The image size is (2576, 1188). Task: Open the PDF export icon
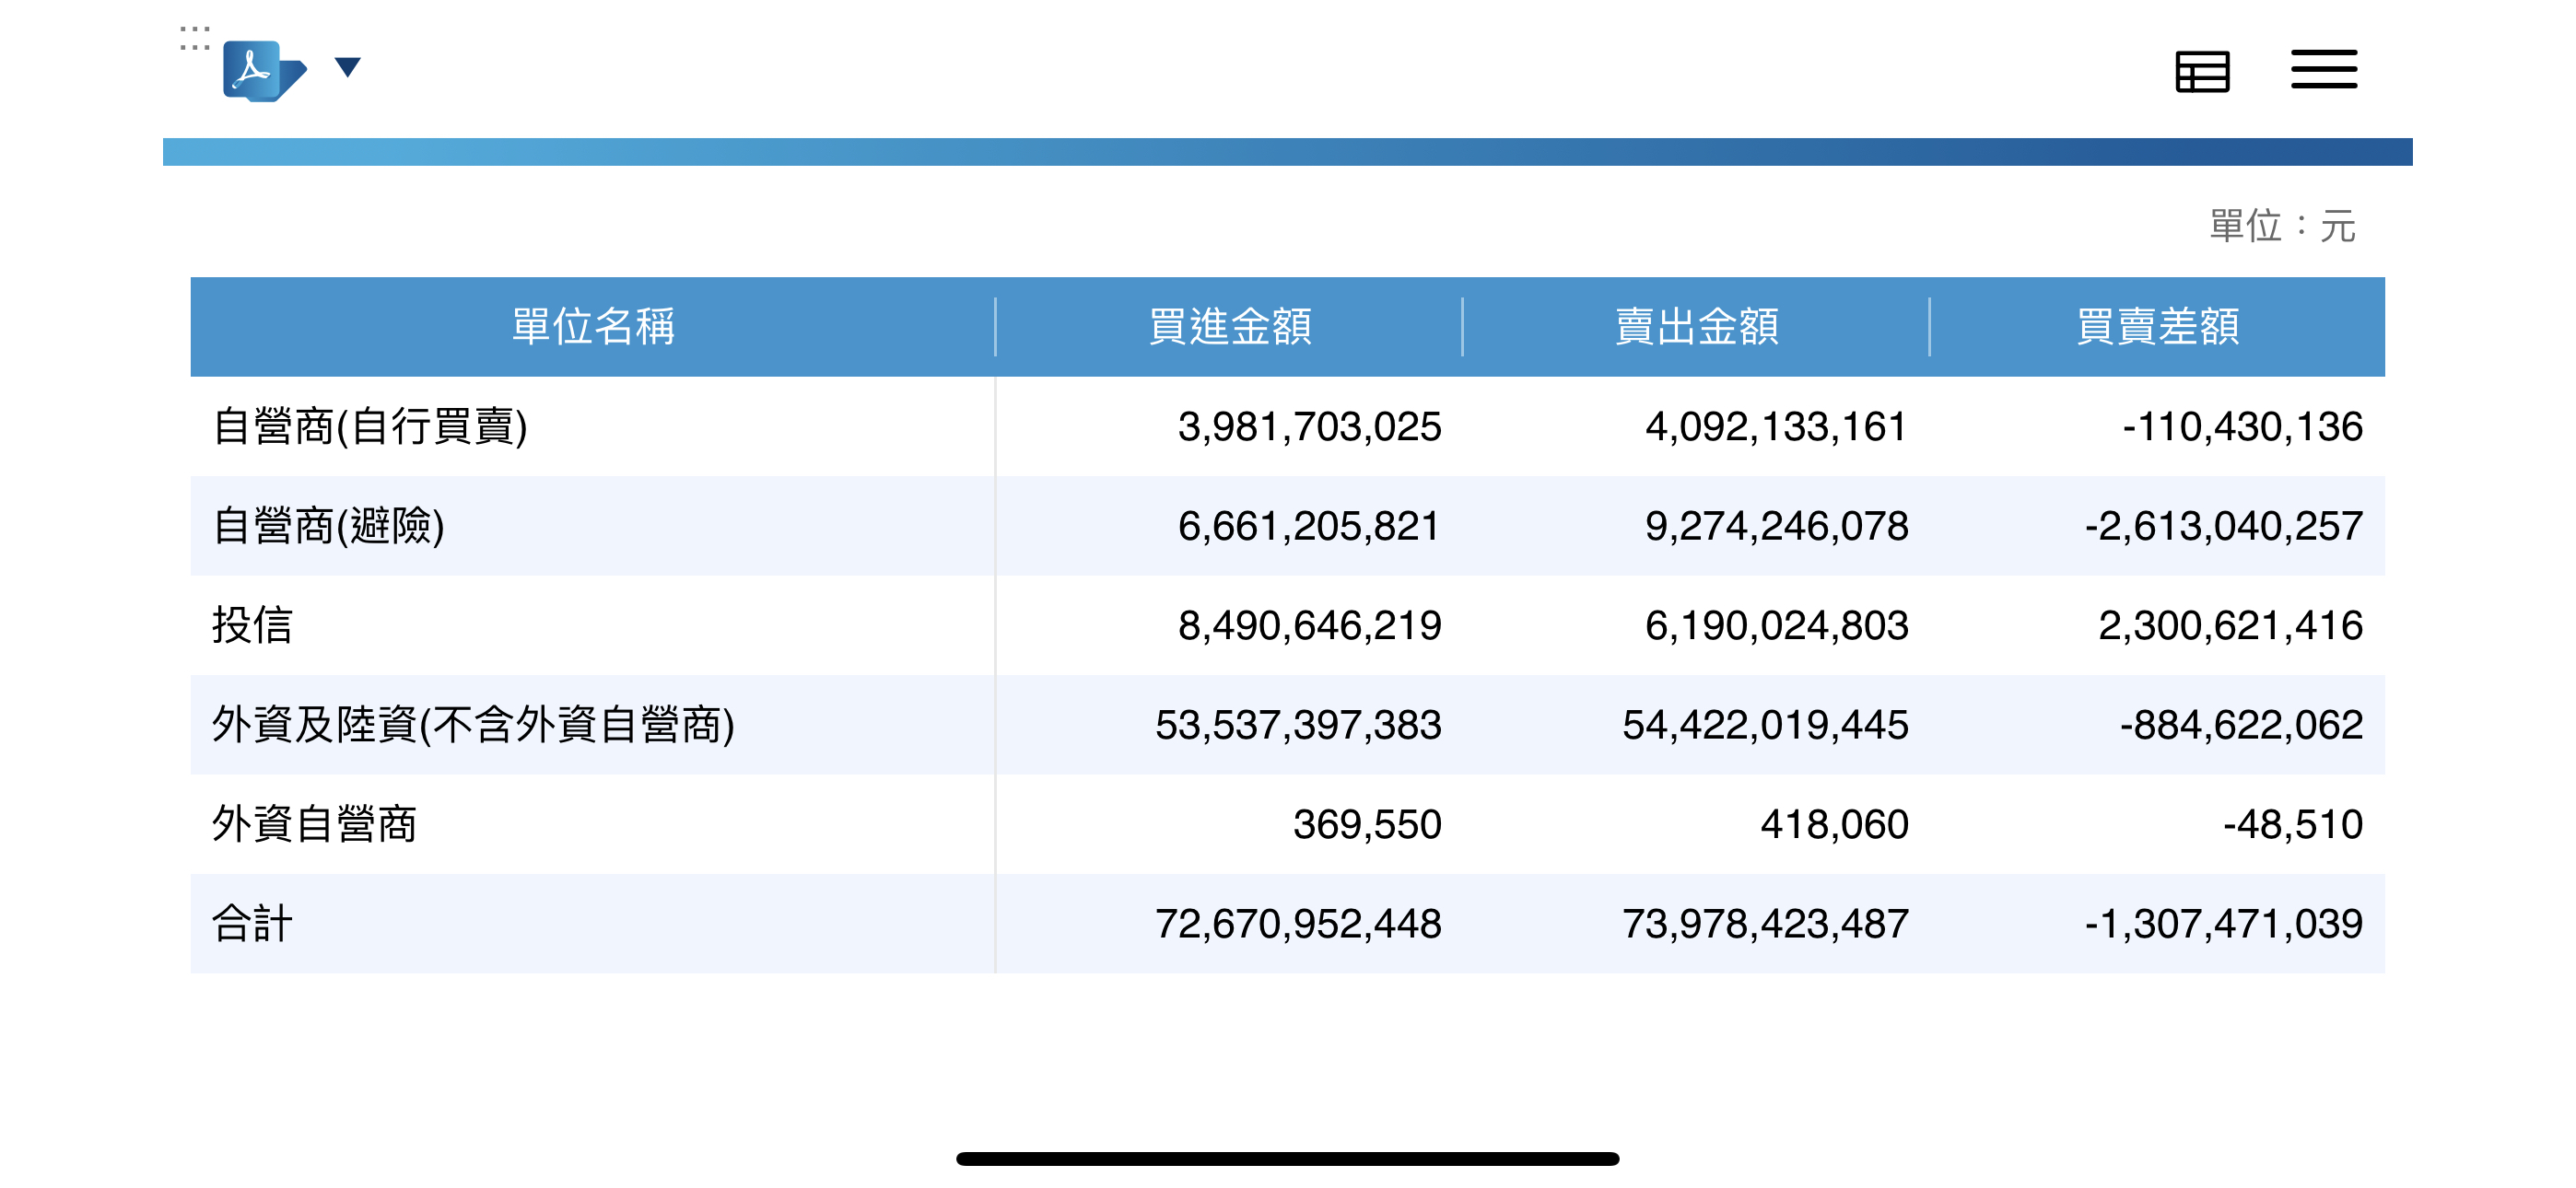(264, 71)
